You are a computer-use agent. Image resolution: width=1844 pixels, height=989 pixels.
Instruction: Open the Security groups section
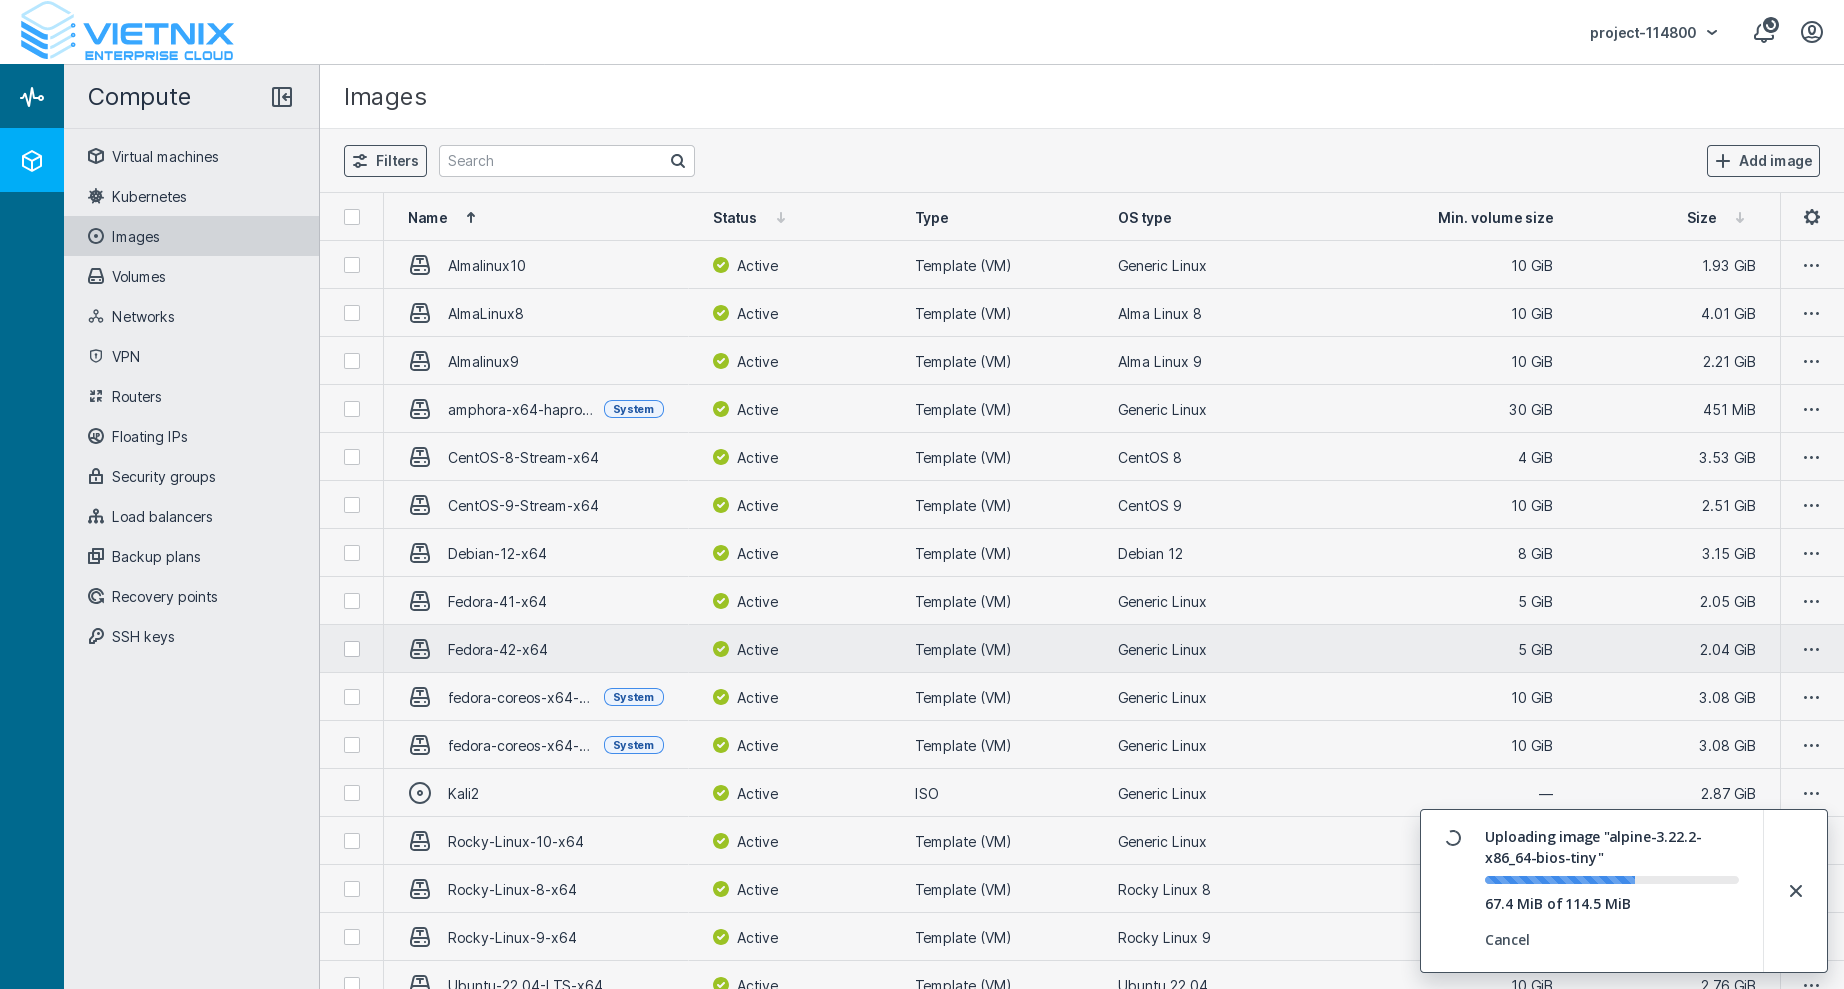163,477
